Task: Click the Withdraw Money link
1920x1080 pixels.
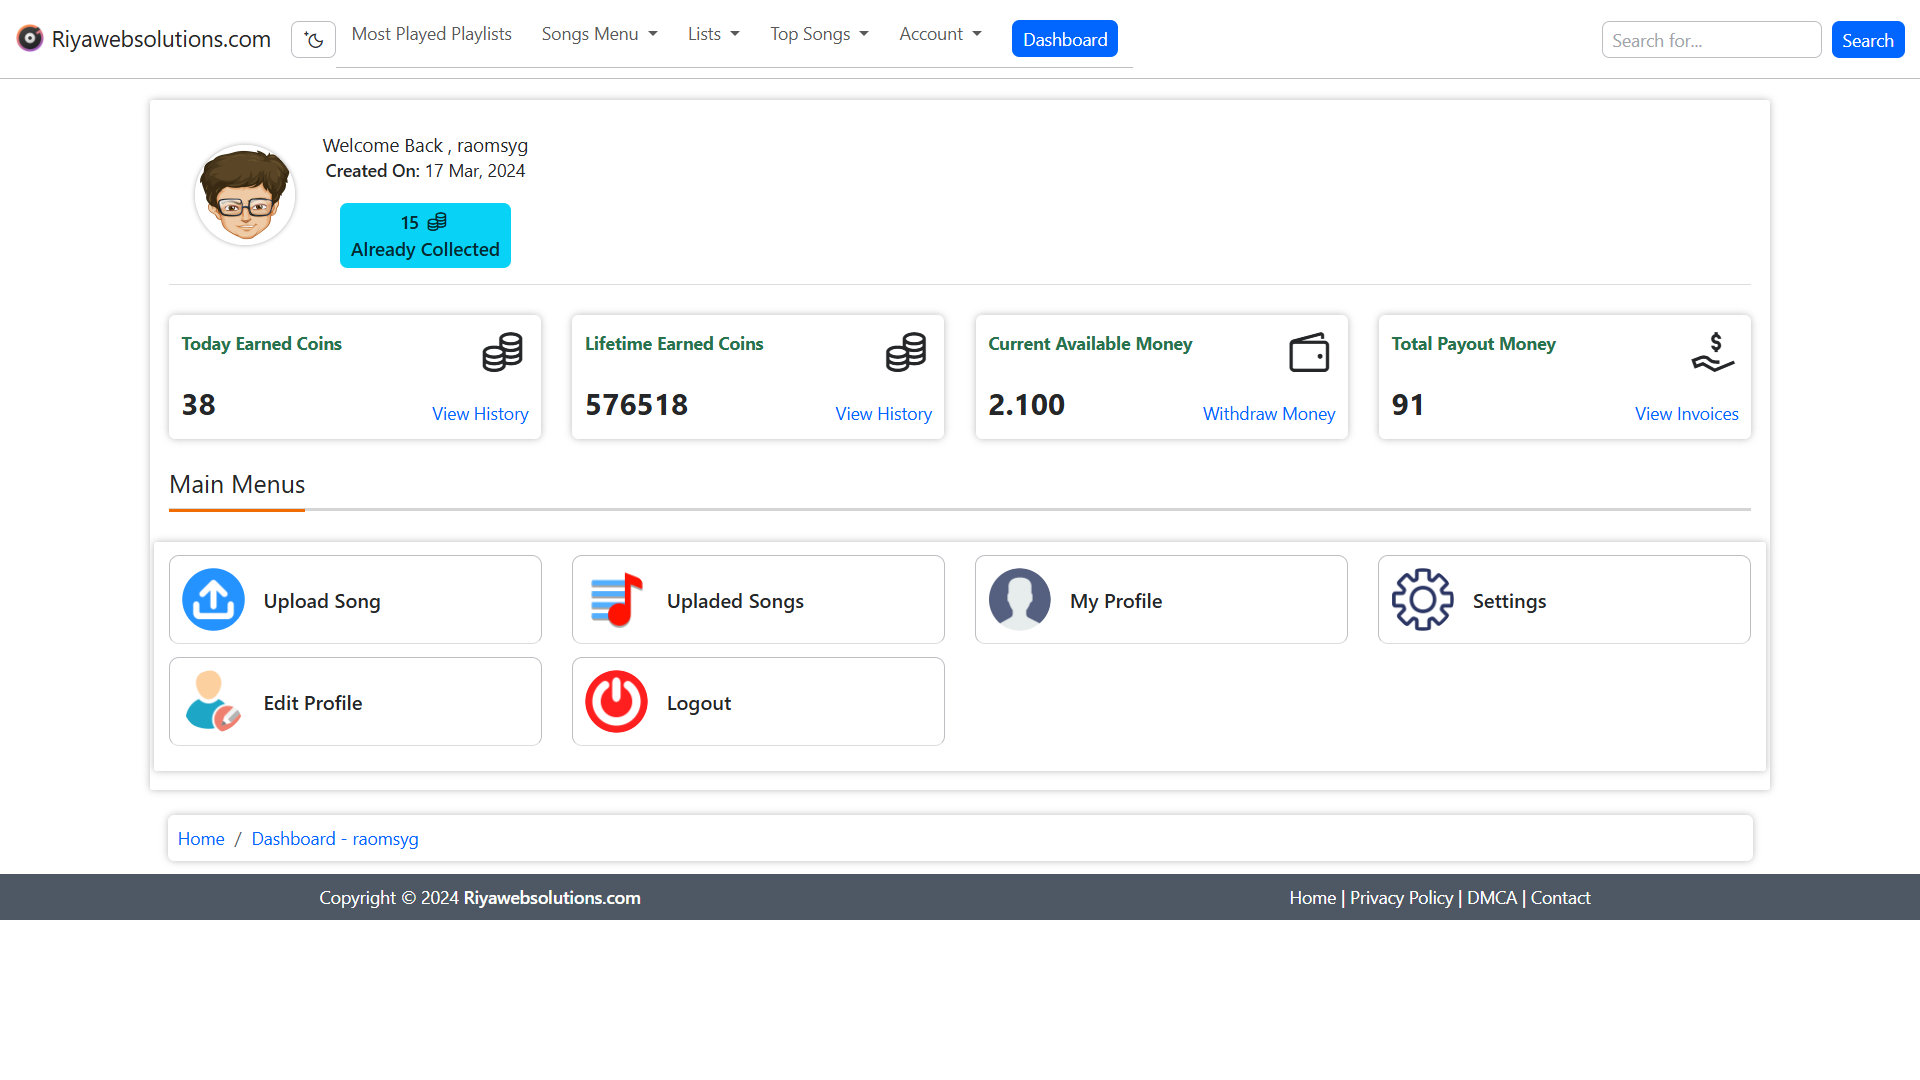Action: (1268, 414)
